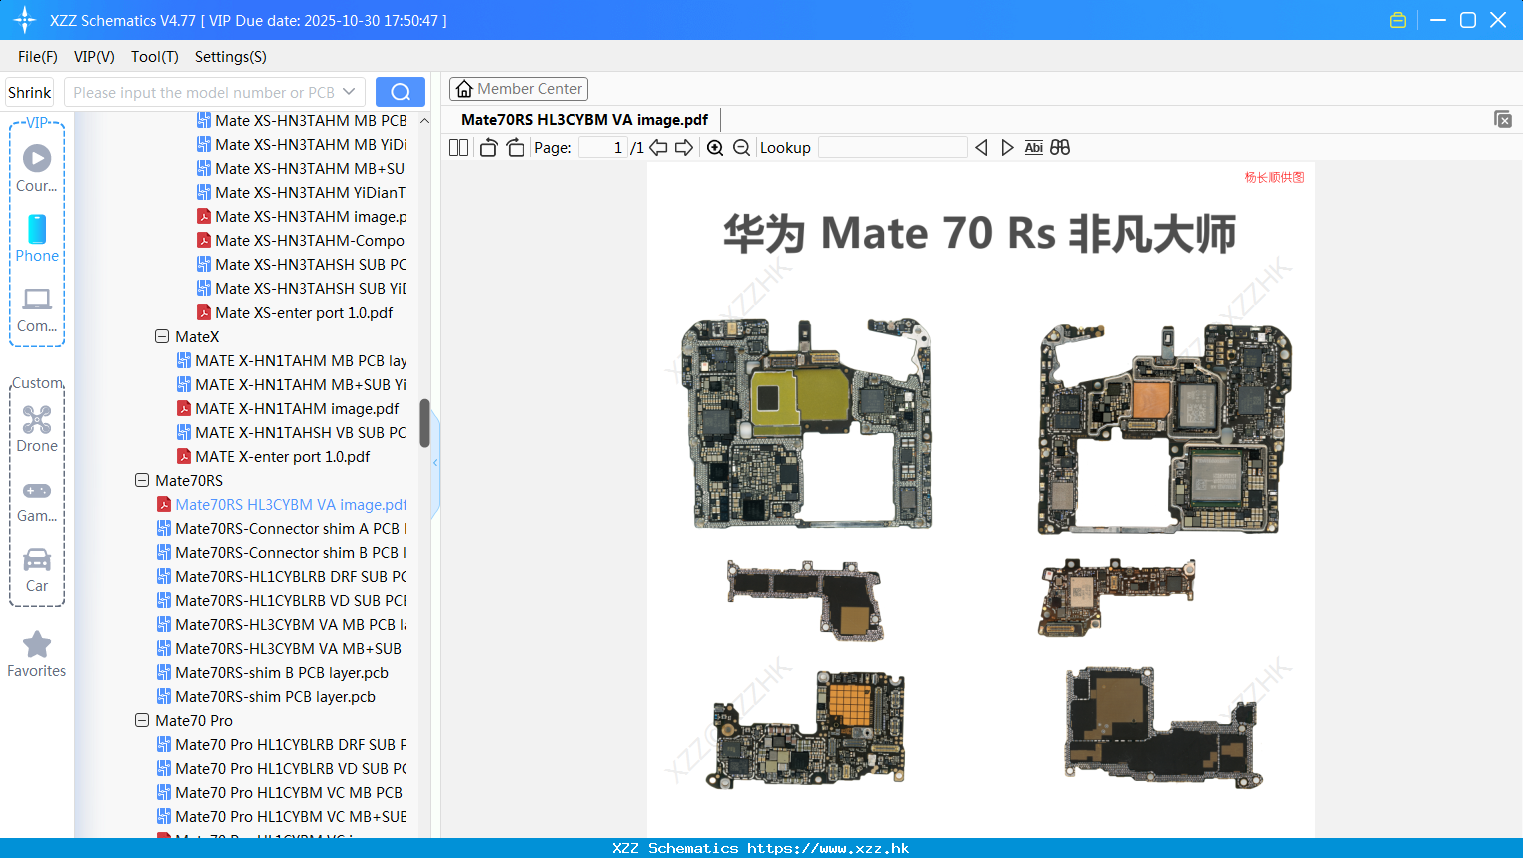
Task: Find previous lookup result
Action: coord(981,148)
